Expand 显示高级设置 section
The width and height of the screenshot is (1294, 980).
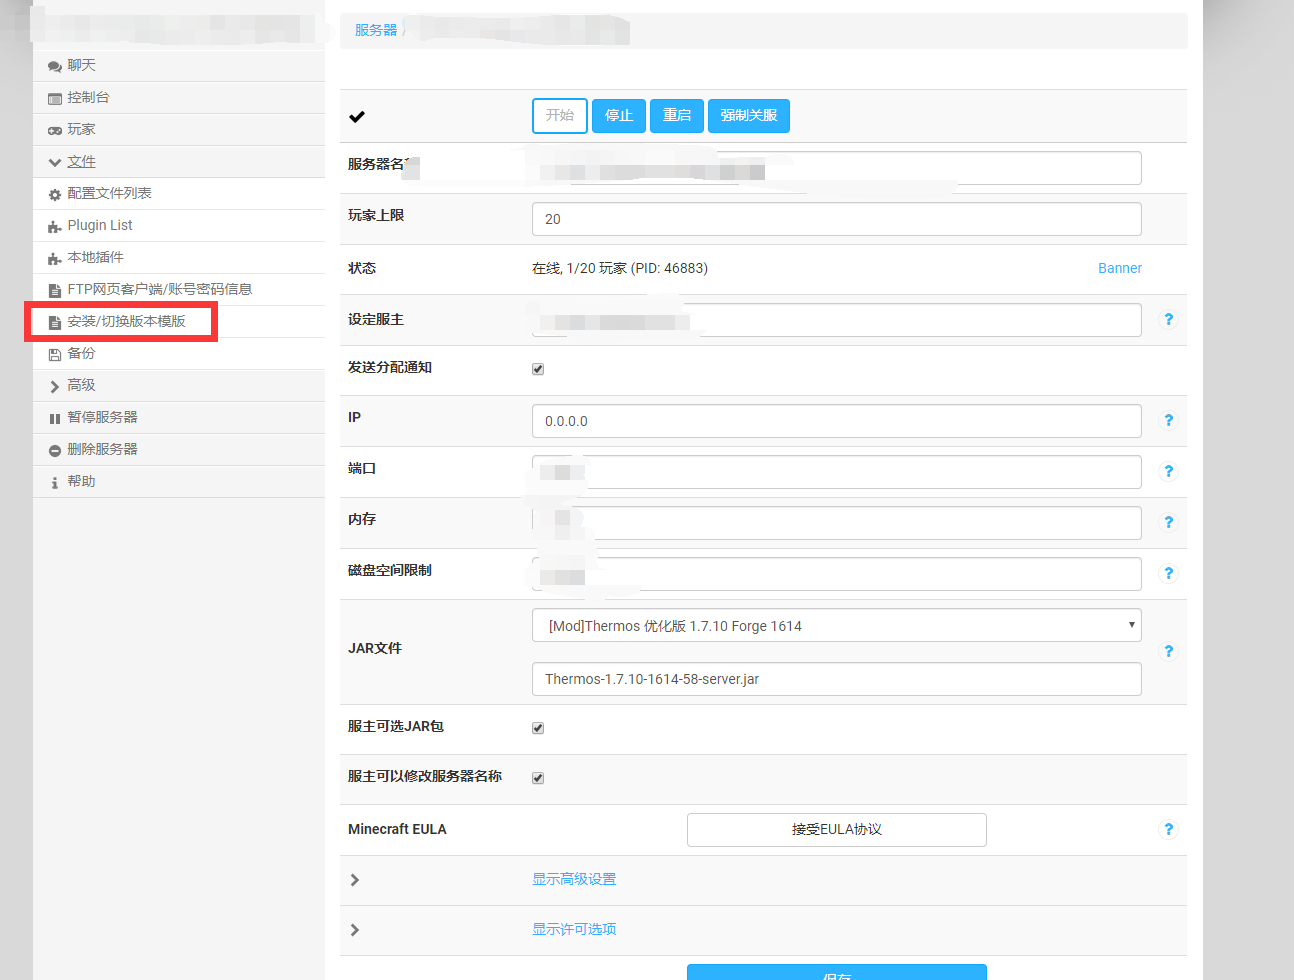[x=574, y=880]
